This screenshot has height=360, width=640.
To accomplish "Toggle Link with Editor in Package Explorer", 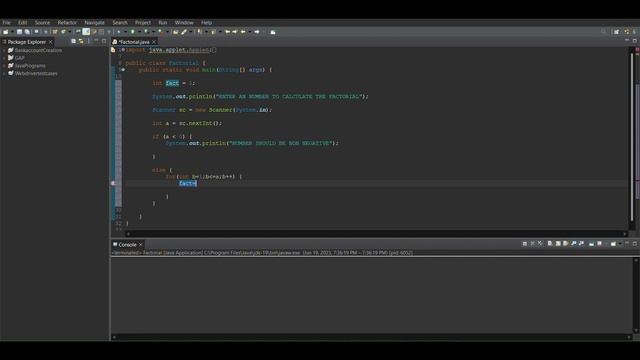I will coord(81,41).
